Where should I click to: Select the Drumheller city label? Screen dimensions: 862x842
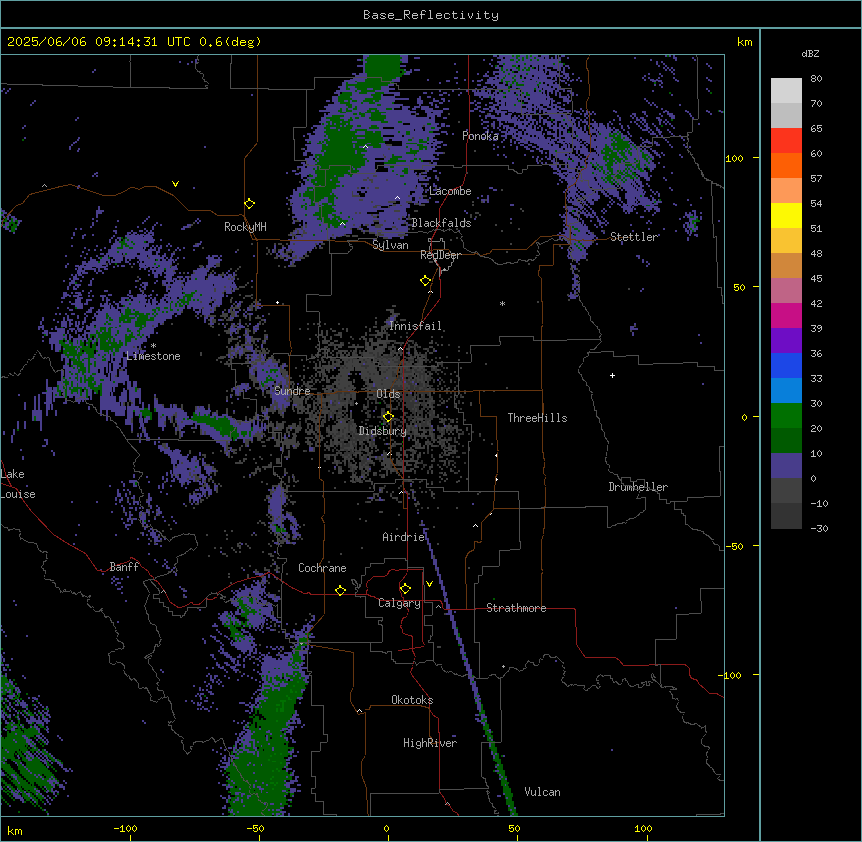coord(638,487)
